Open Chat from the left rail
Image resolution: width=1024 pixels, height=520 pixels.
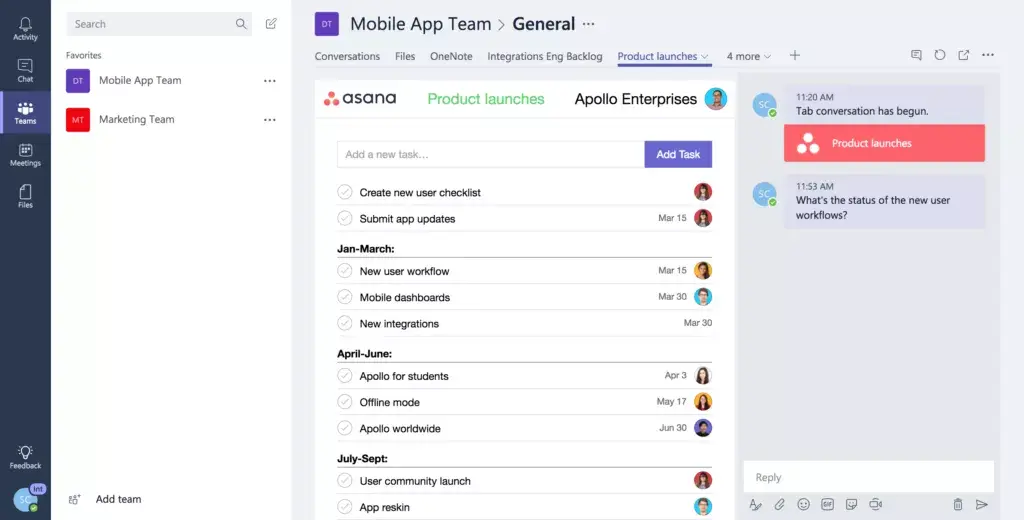pos(25,70)
